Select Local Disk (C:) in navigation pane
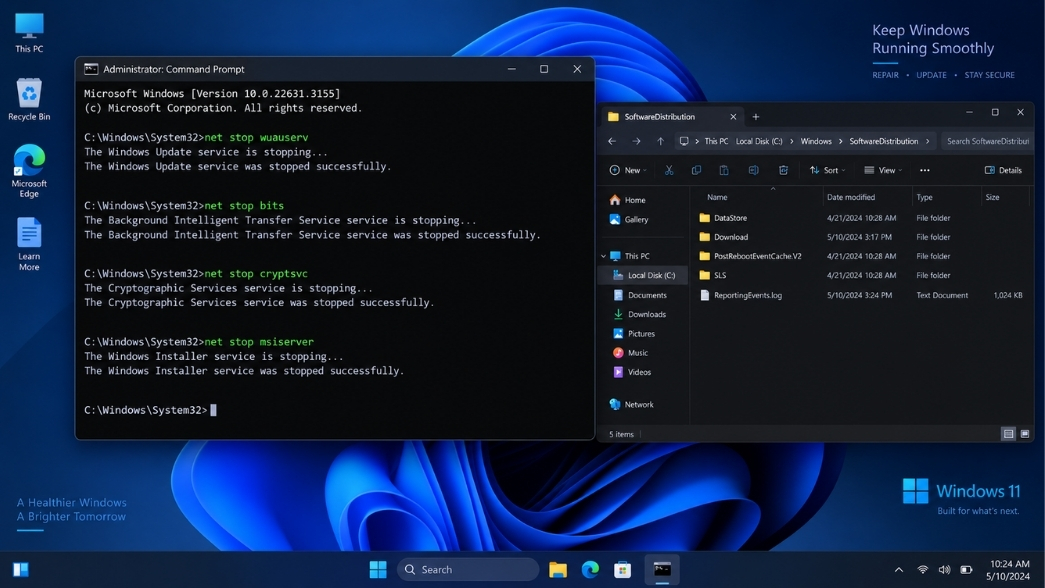Image resolution: width=1045 pixels, height=588 pixels. [644, 275]
